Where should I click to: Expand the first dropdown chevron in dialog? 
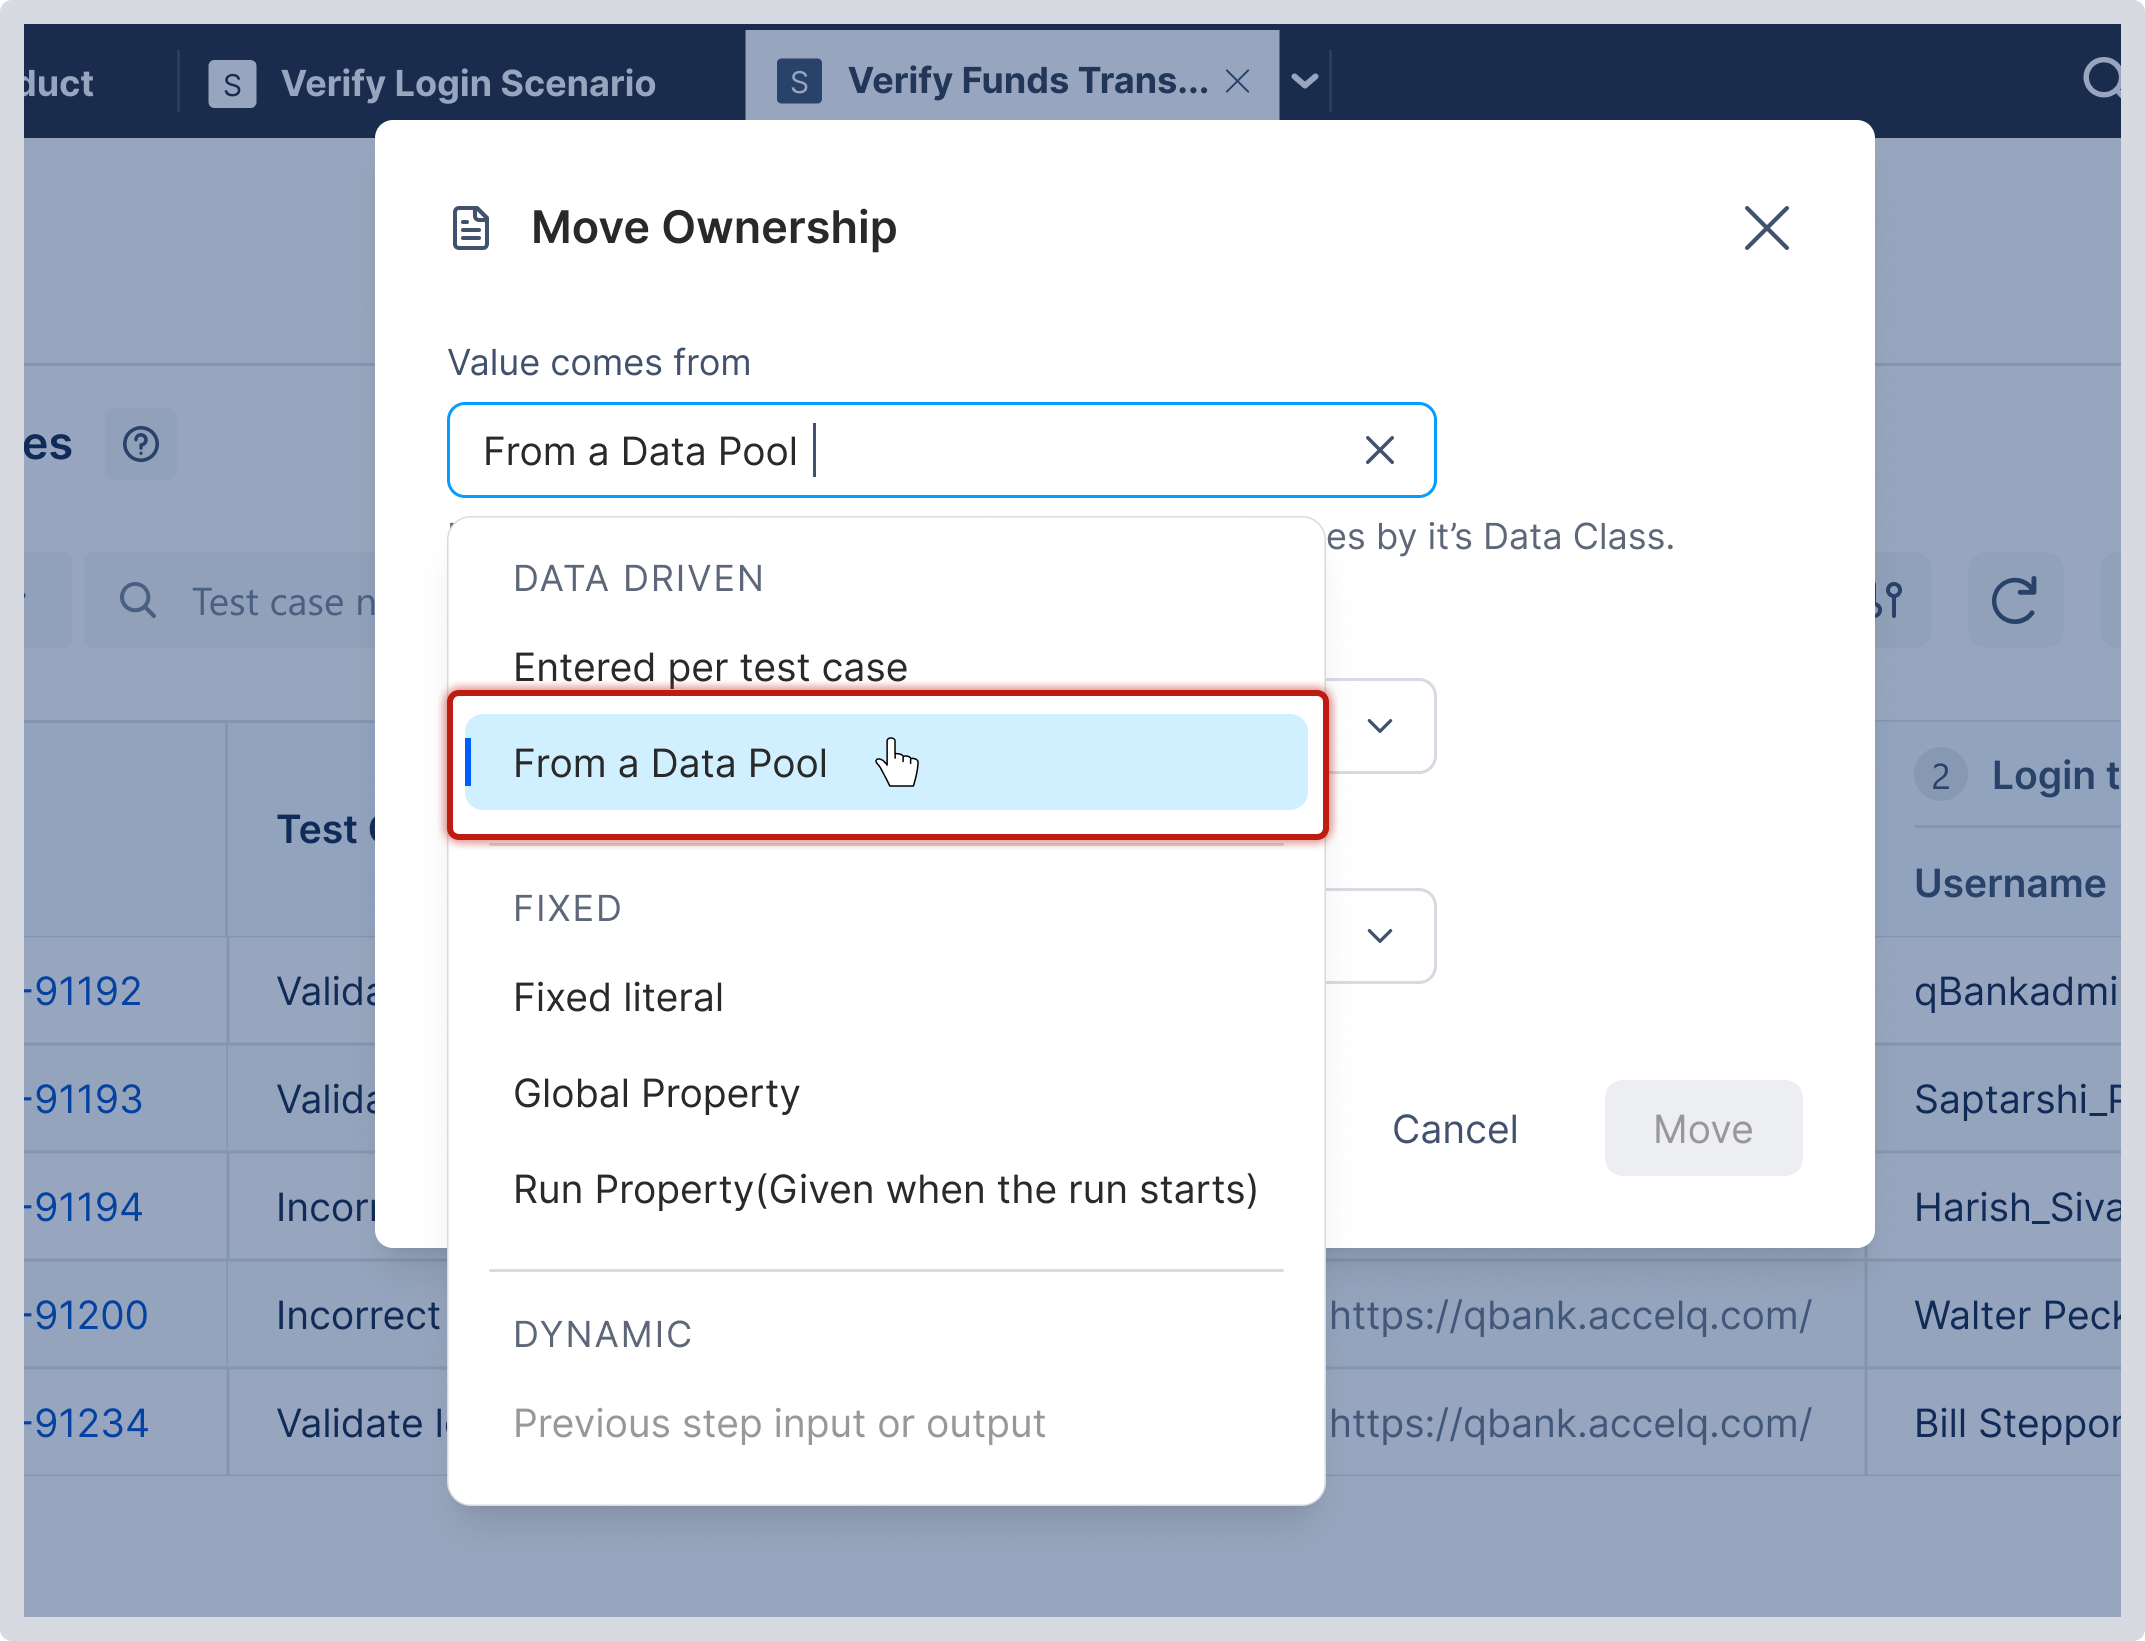pos(1380,726)
